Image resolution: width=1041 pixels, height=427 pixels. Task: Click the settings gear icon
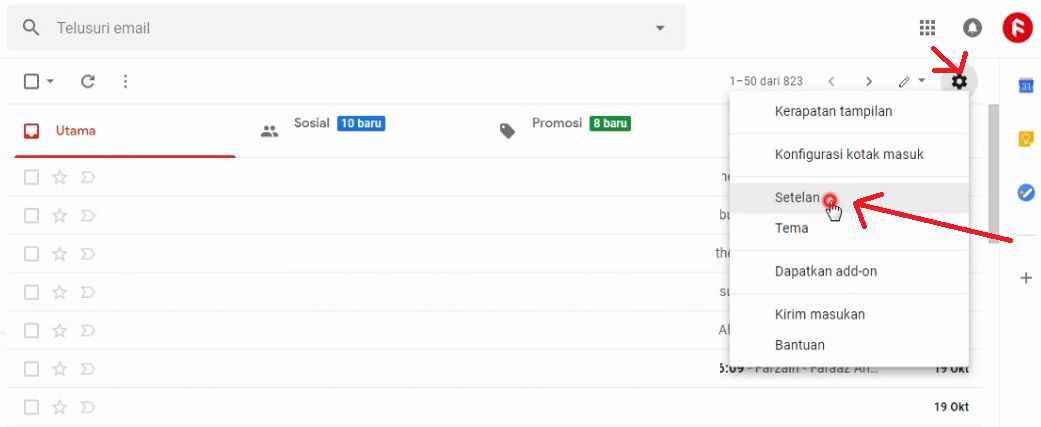pyautogui.click(x=959, y=81)
